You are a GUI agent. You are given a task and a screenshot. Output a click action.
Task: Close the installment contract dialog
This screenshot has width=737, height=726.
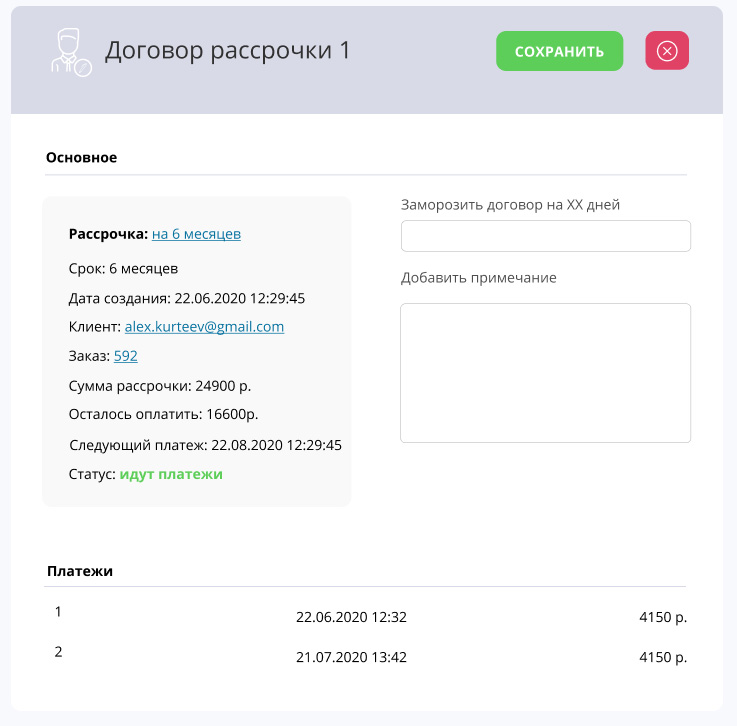(667, 51)
